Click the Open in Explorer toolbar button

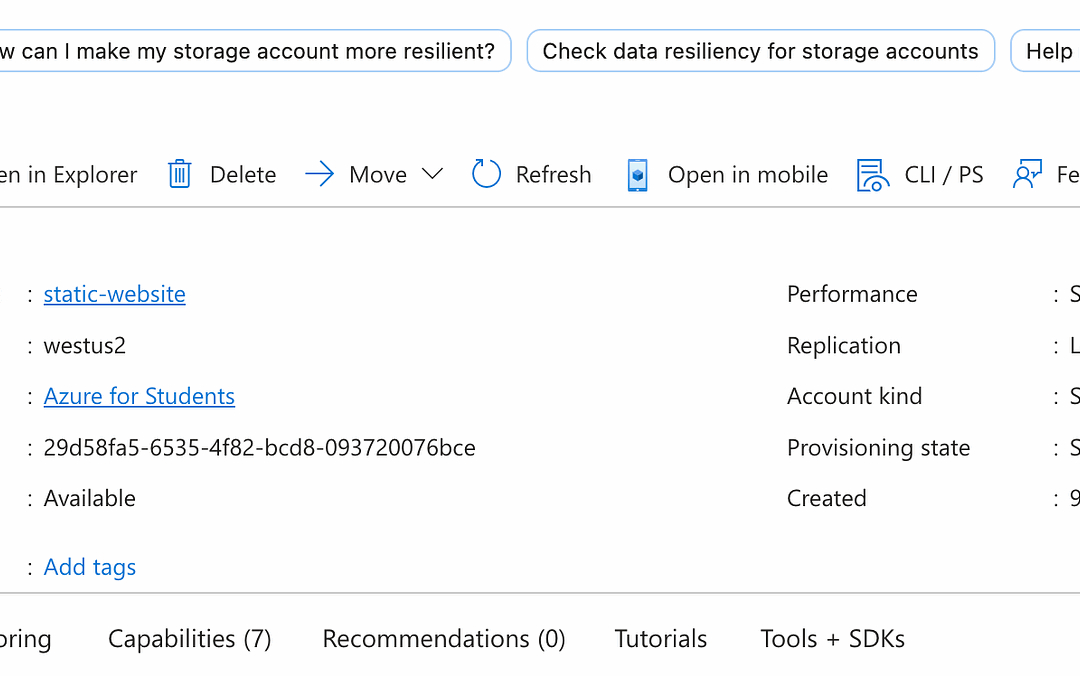point(68,175)
